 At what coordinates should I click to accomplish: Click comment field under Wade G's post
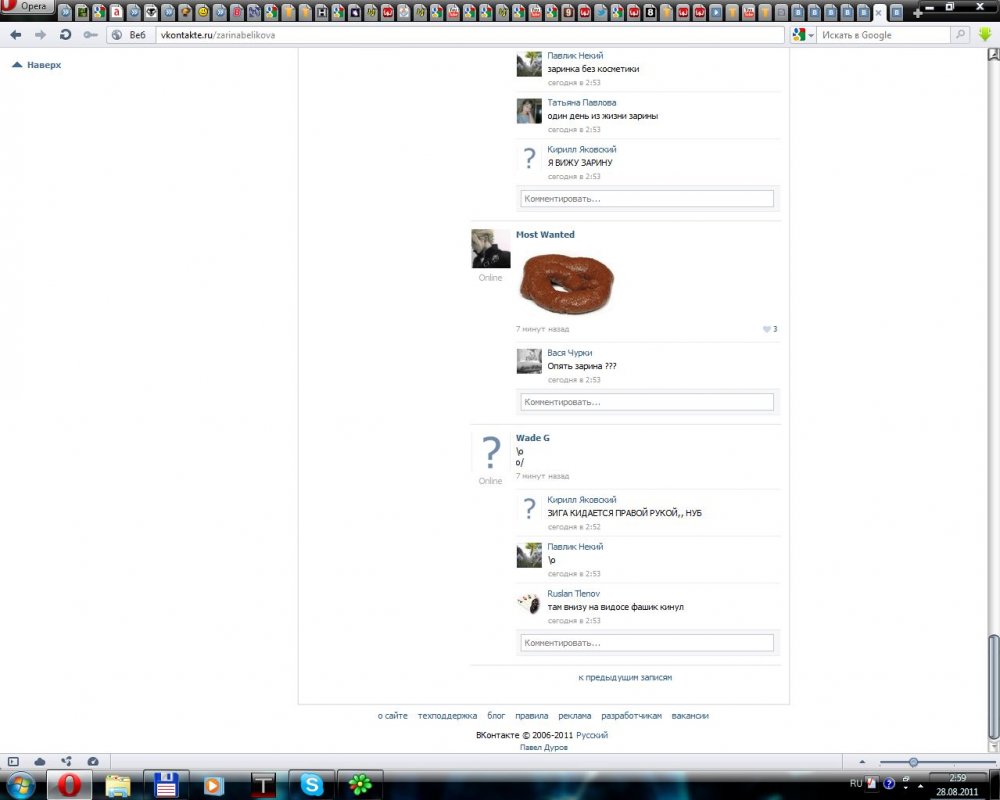click(x=647, y=642)
